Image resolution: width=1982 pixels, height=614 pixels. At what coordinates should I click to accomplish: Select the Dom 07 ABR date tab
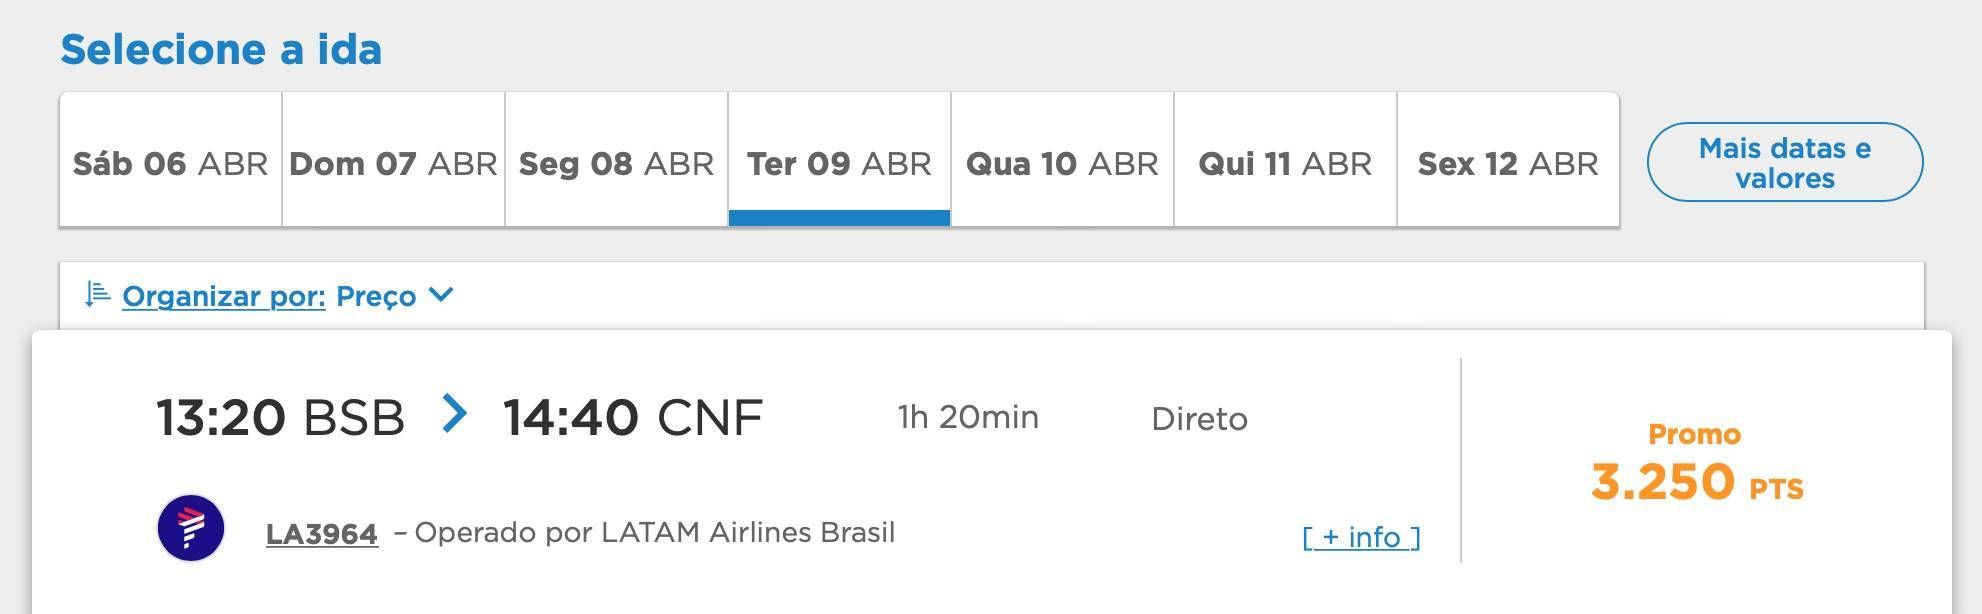394,160
